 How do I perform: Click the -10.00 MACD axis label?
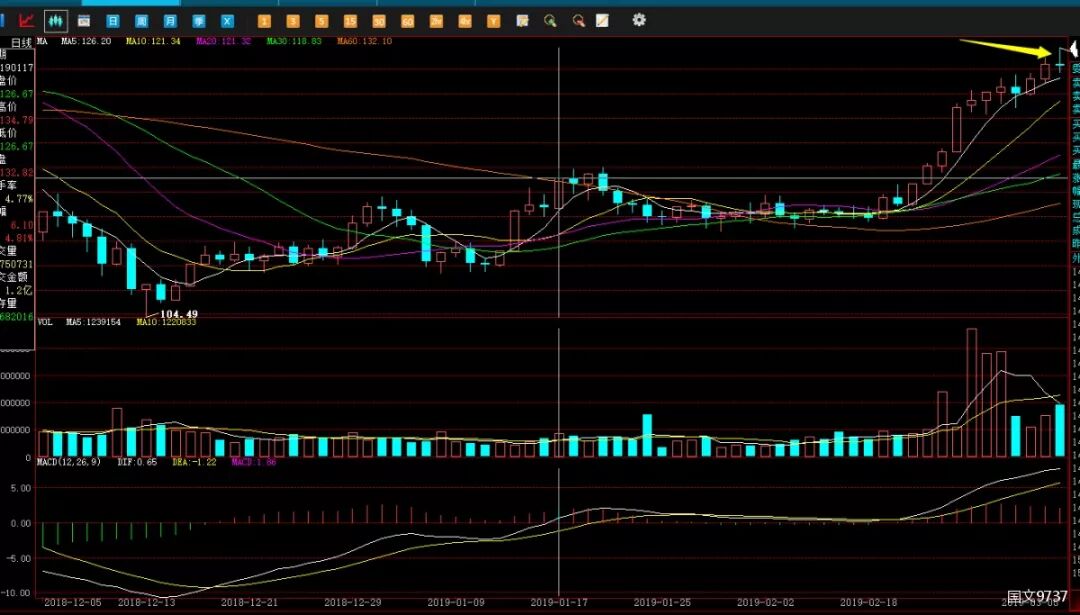(17, 593)
